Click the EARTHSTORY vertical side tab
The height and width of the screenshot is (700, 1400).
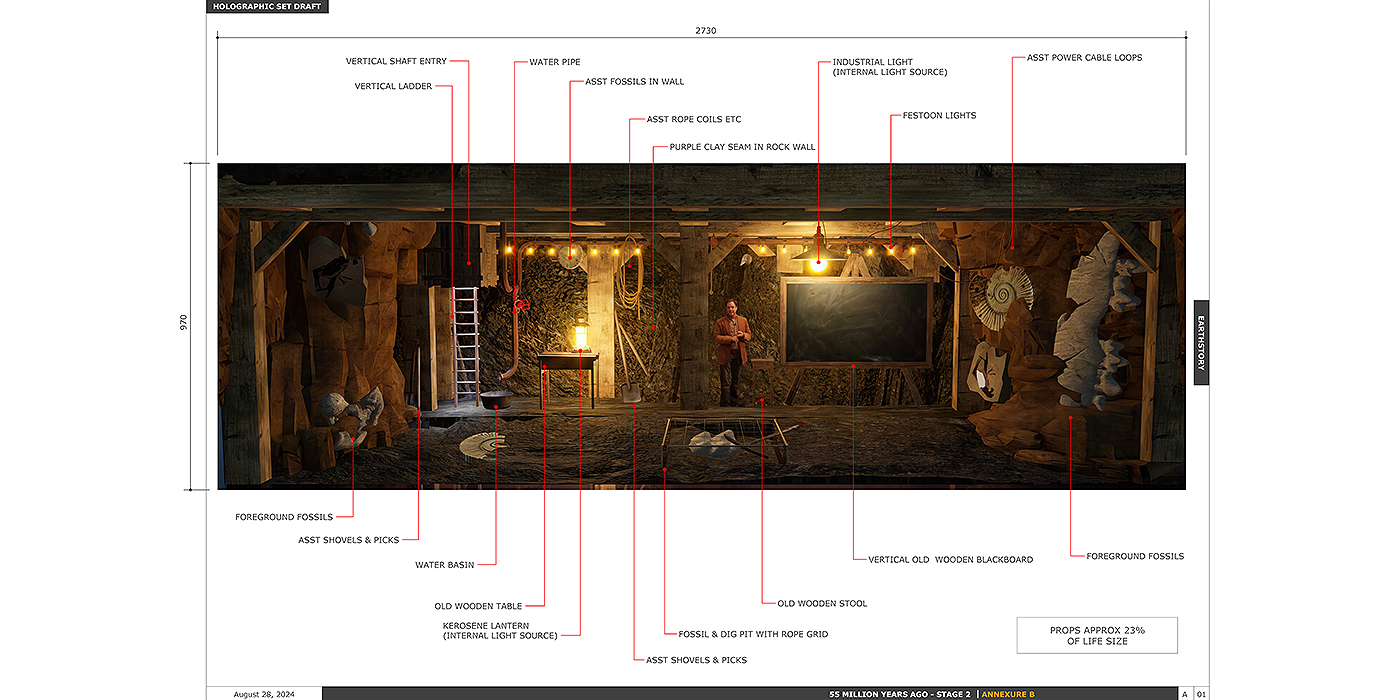pyautogui.click(x=1201, y=342)
